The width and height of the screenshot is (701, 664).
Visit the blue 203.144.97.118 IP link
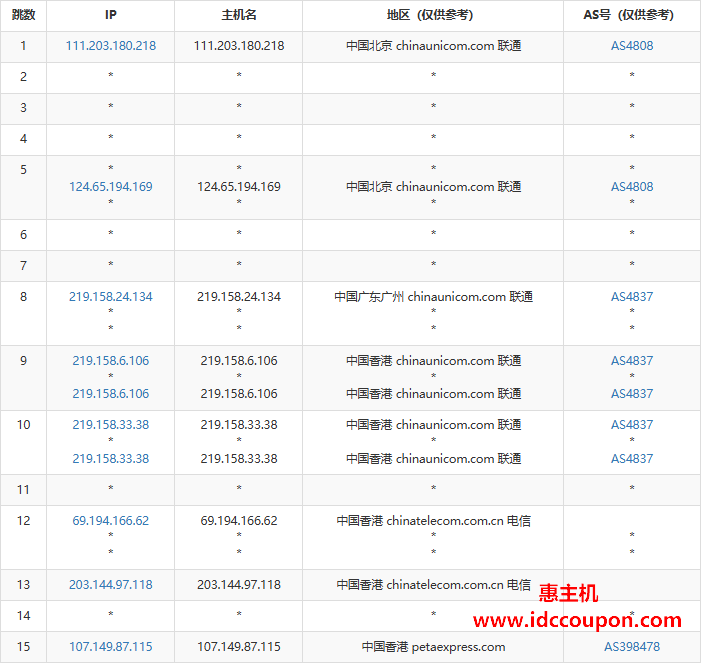pyautogui.click(x=111, y=584)
